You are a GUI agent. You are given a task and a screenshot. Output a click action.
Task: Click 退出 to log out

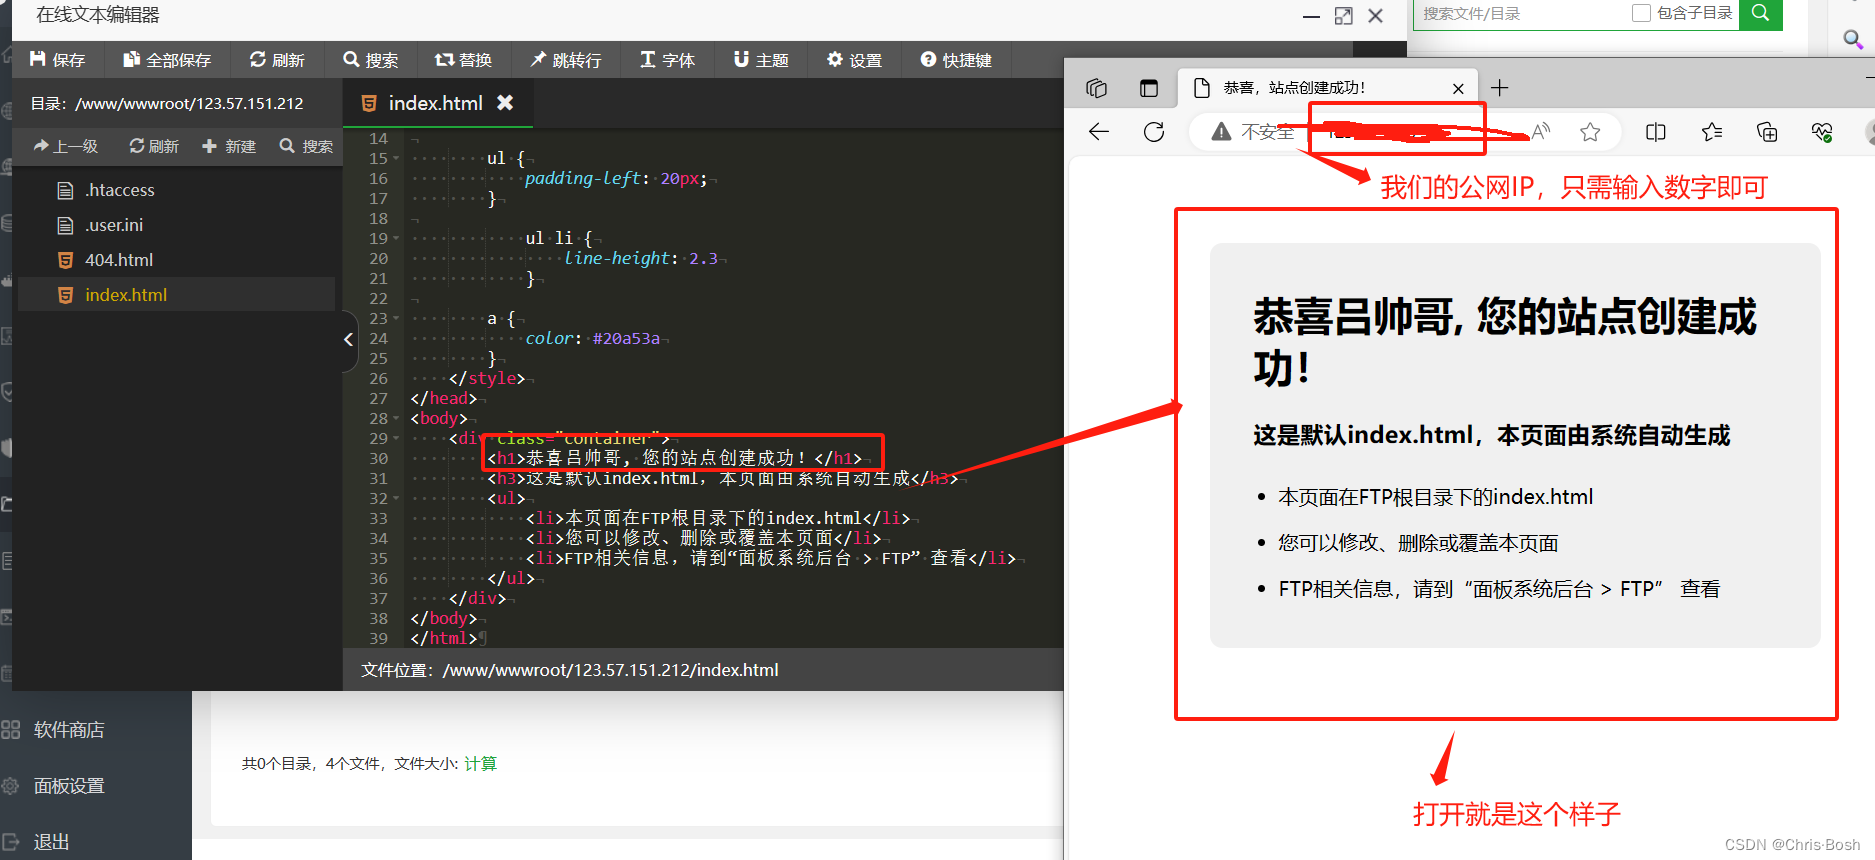(51, 842)
